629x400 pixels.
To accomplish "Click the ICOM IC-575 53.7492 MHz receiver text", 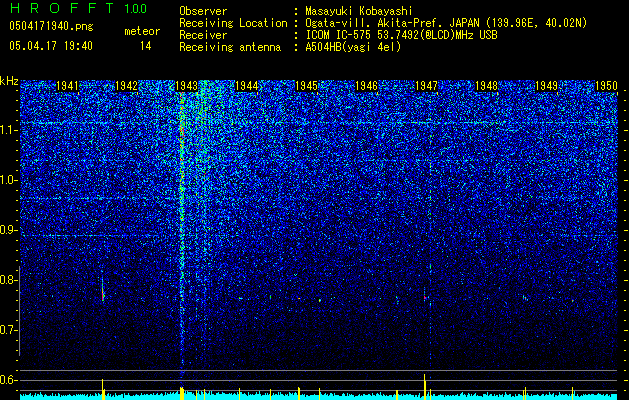I will coord(401,35).
